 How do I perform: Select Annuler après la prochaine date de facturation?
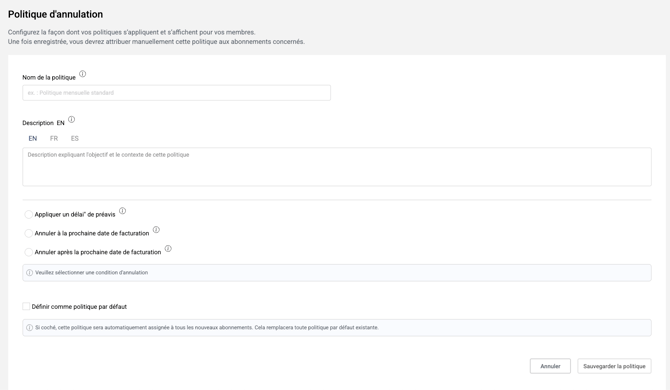(28, 252)
